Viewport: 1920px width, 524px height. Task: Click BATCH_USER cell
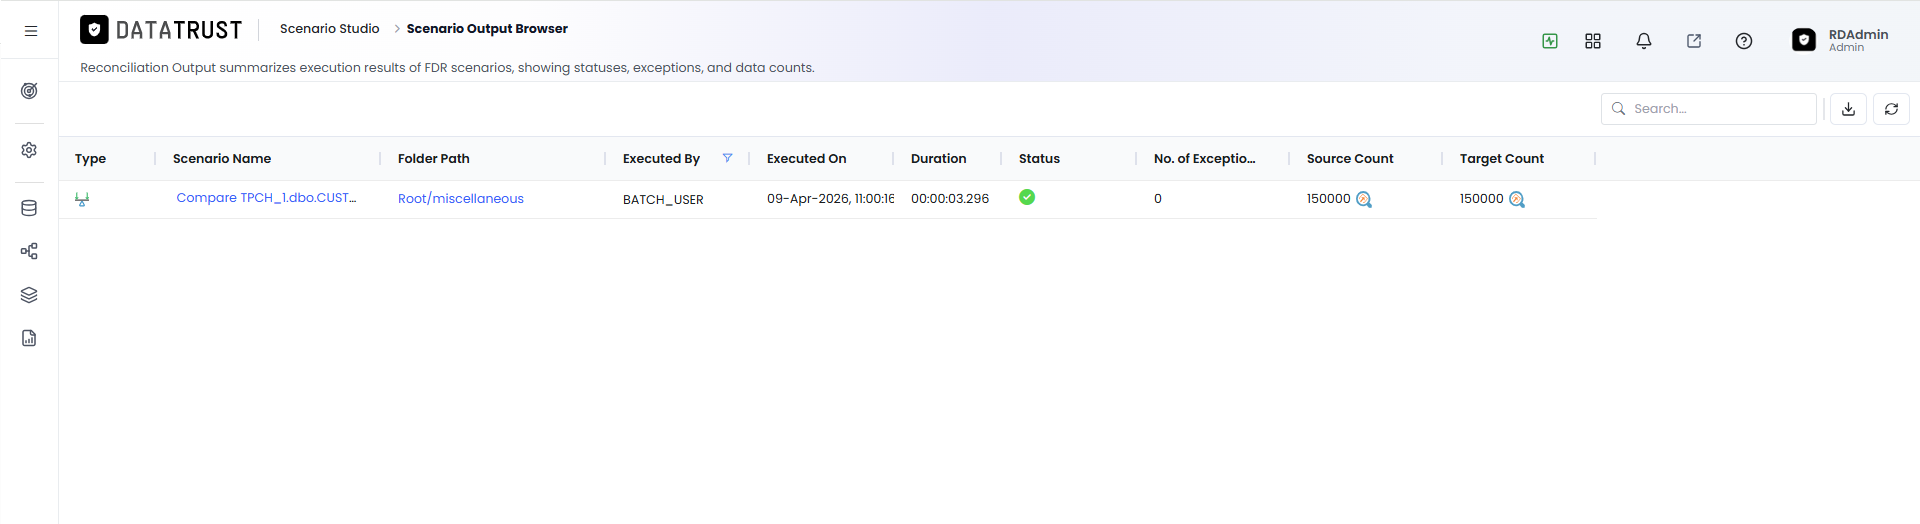click(x=663, y=200)
